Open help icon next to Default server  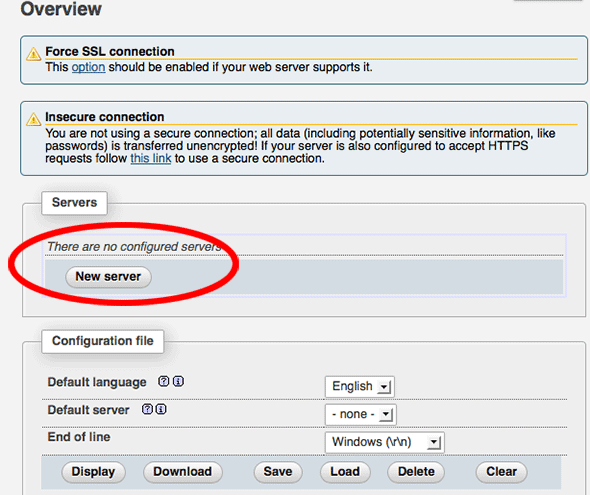point(147,409)
